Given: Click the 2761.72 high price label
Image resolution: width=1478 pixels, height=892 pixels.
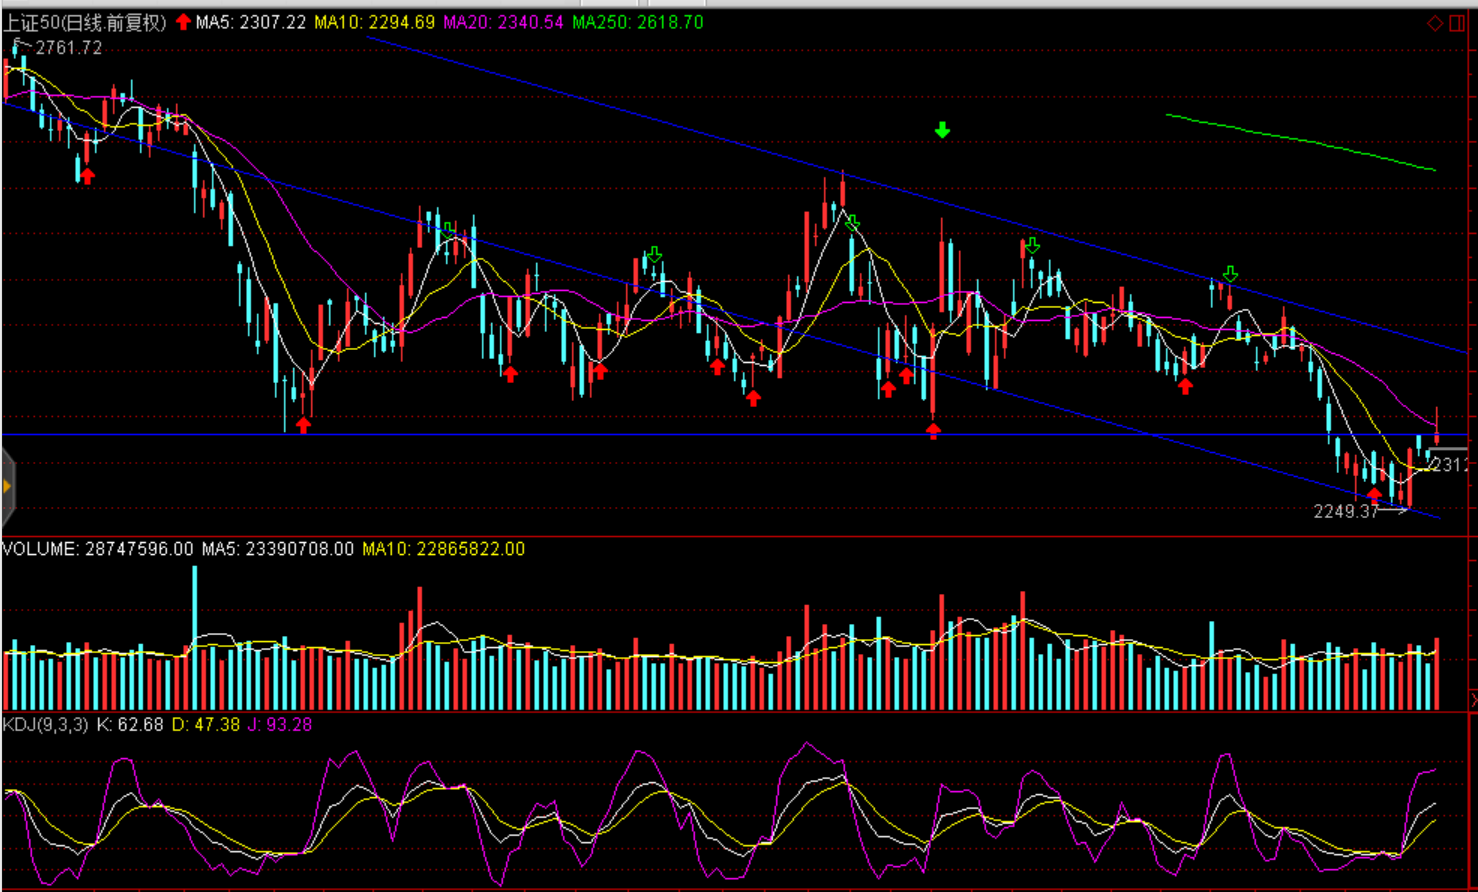Looking at the screenshot, I should 68,48.
